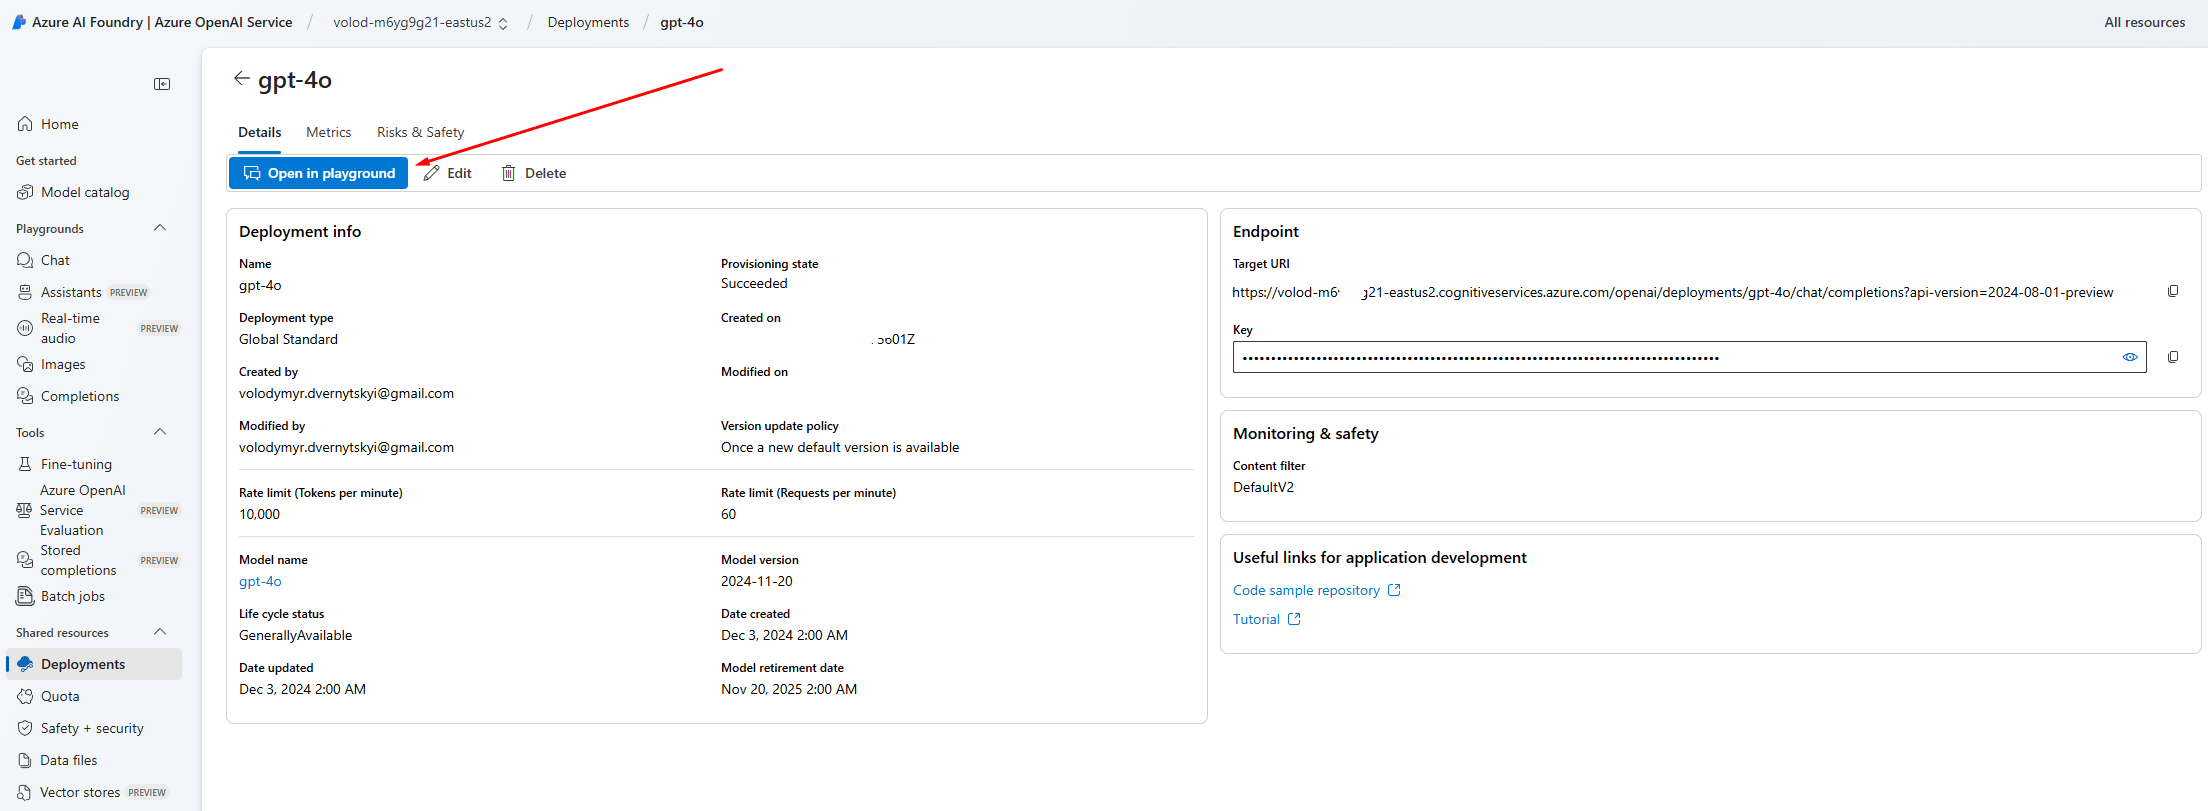Click Deployments in the breadcrumb
This screenshot has width=2208, height=811.
(x=588, y=22)
